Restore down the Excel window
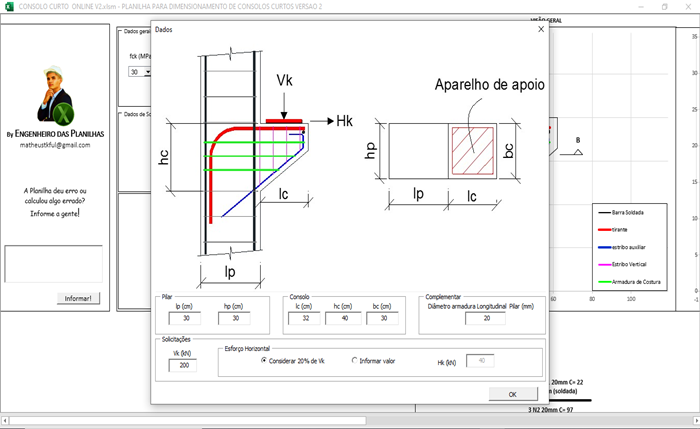 pyautogui.click(x=665, y=6)
